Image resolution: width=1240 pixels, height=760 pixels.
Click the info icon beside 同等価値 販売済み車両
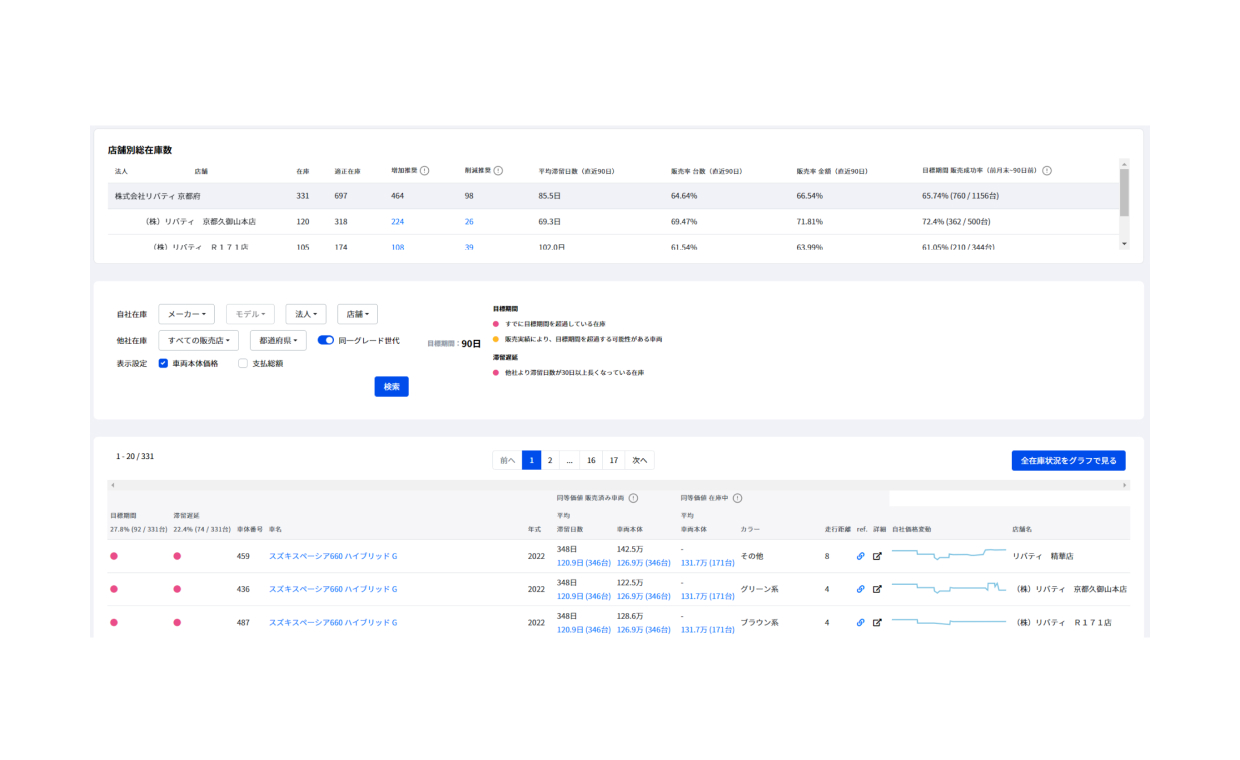click(633, 498)
